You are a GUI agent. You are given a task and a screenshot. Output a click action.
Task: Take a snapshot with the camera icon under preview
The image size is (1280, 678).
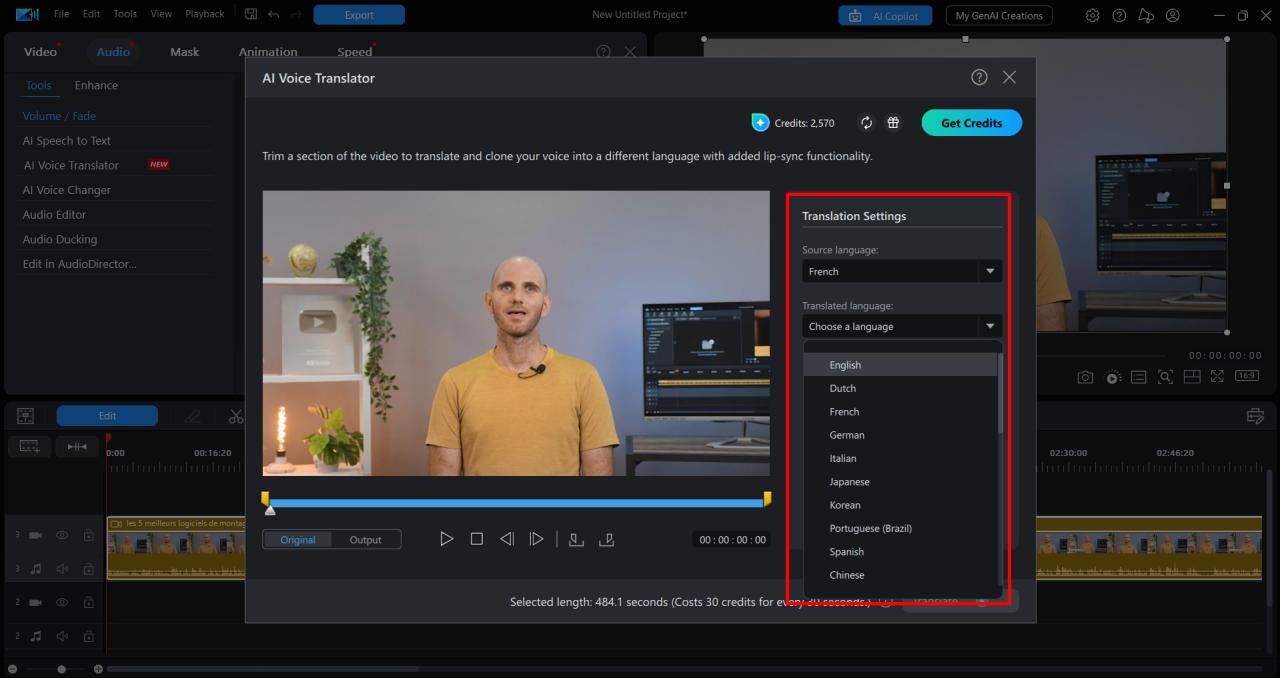(x=1085, y=376)
